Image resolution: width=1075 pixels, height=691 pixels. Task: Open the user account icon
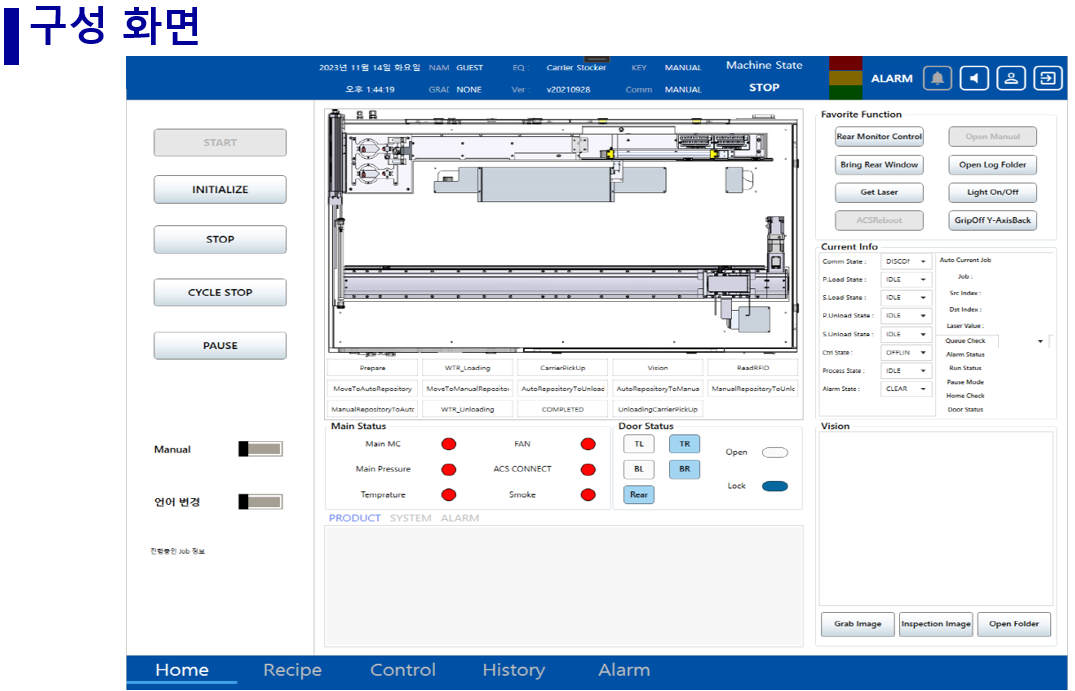pos(1011,78)
